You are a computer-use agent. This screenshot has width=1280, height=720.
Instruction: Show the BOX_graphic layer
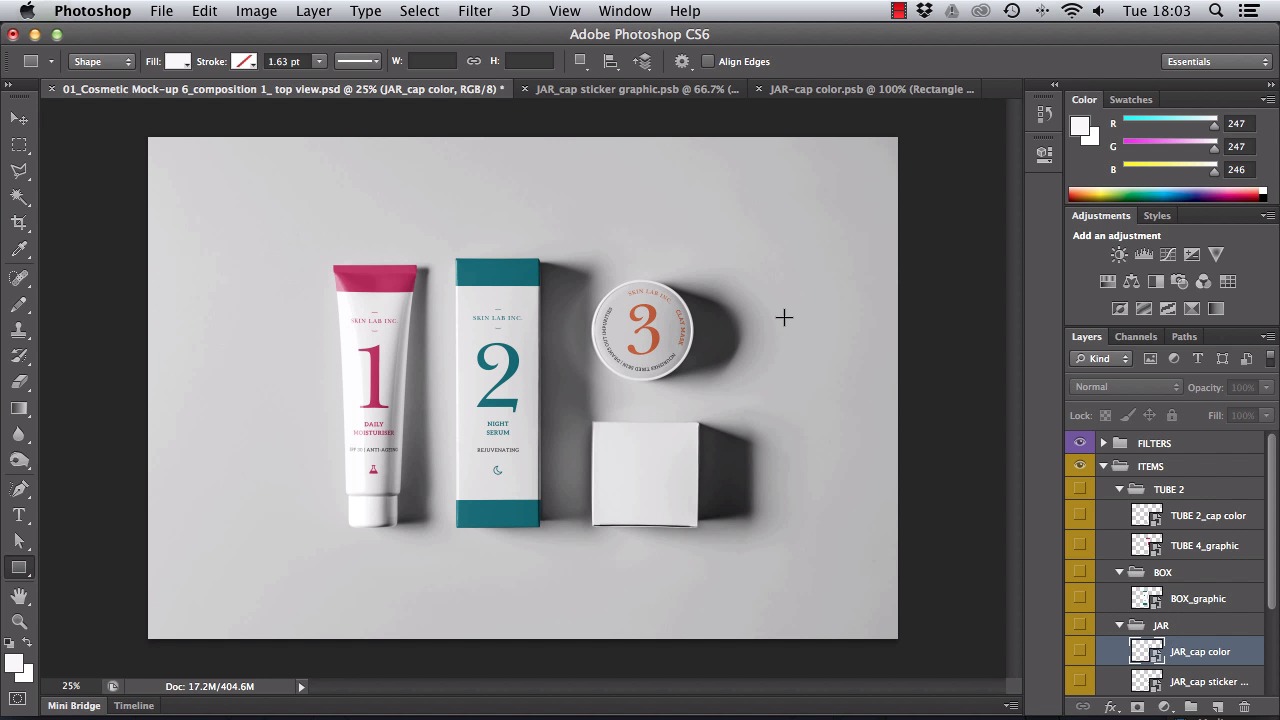pos(1079,599)
